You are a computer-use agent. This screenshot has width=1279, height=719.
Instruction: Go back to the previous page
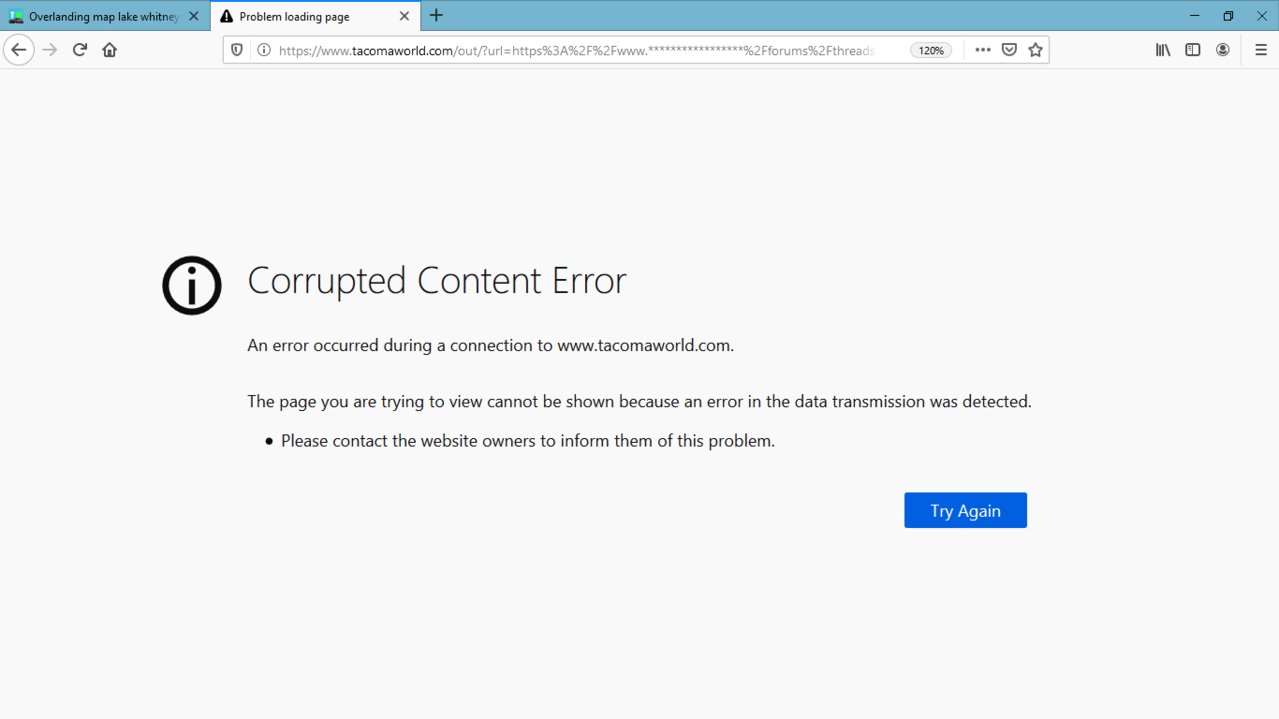[x=19, y=50]
